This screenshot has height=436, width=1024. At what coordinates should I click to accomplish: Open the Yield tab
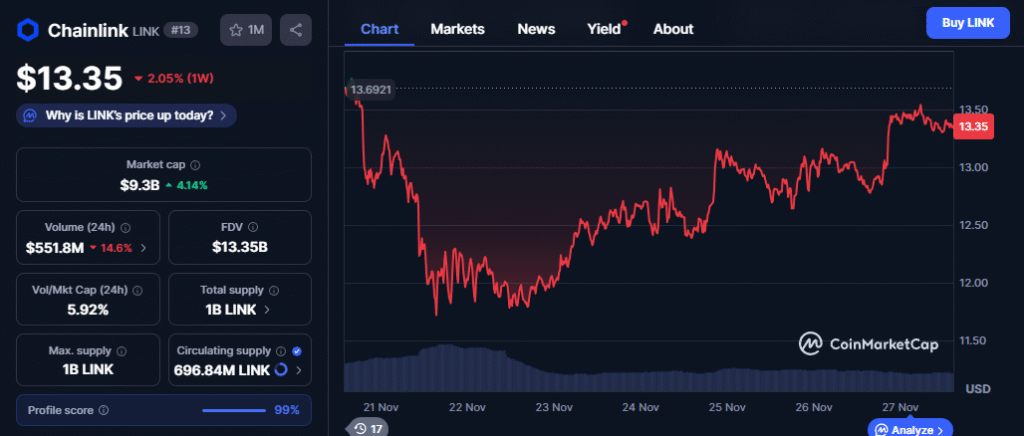604,29
